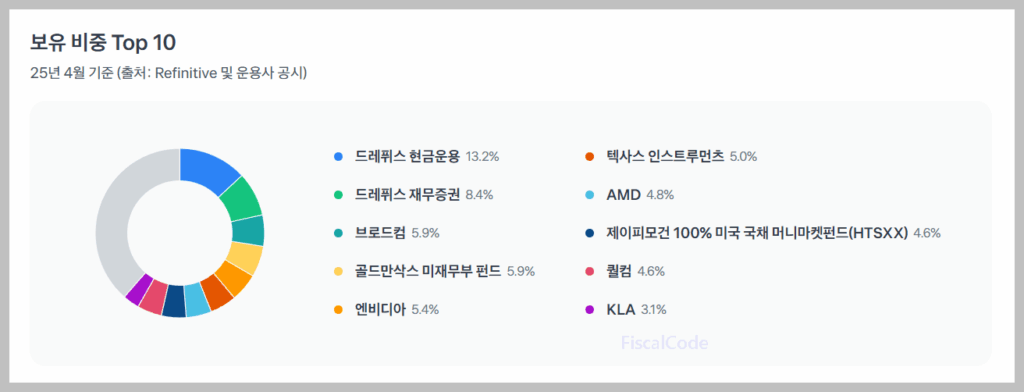Click the blue dot beside 드레퓌스 현금운용
Image resolution: width=1024 pixels, height=392 pixels.
[338, 157]
